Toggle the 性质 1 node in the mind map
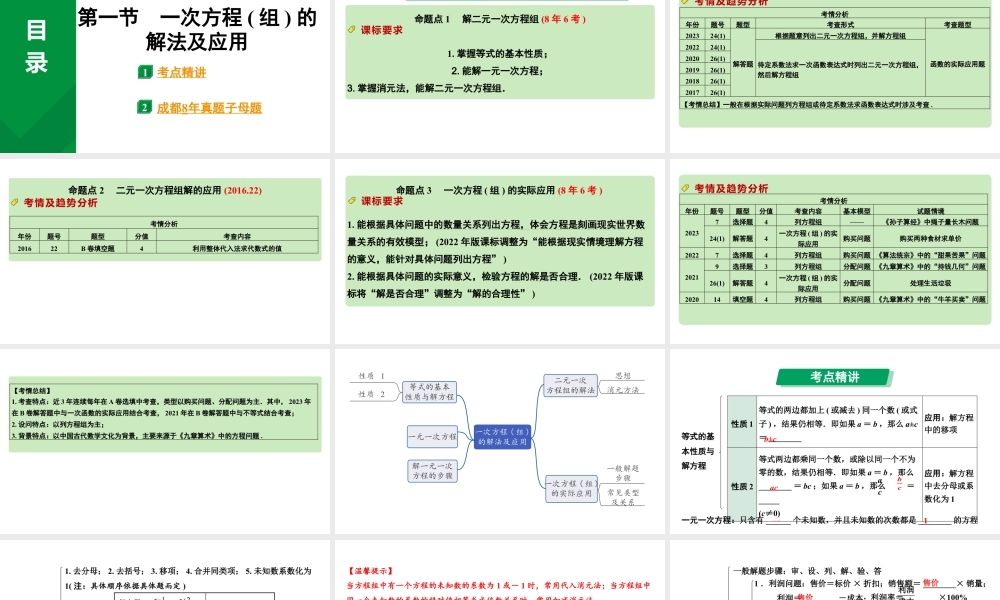1000x600 pixels. pyautogui.click(x=369, y=374)
